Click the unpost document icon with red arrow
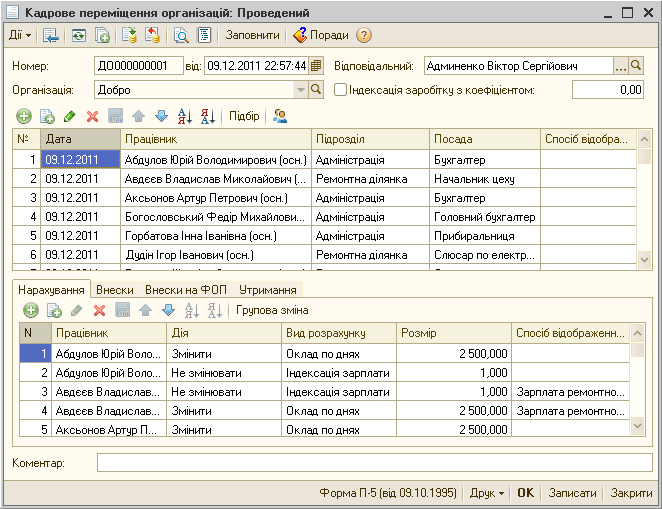Image resolution: width=662 pixels, height=509 pixels. pyautogui.click(x=152, y=35)
